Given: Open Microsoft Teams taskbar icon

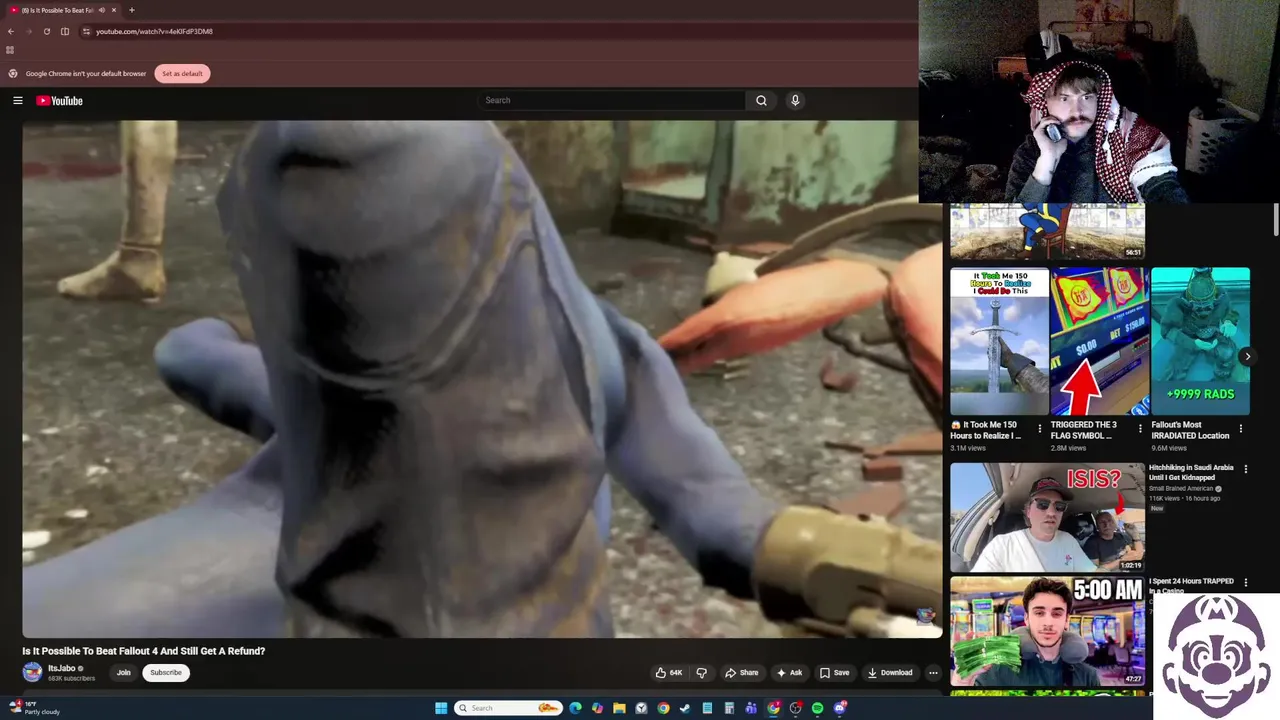Looking at the screenshot, I should pyautogui.click(x=751, y=708).
